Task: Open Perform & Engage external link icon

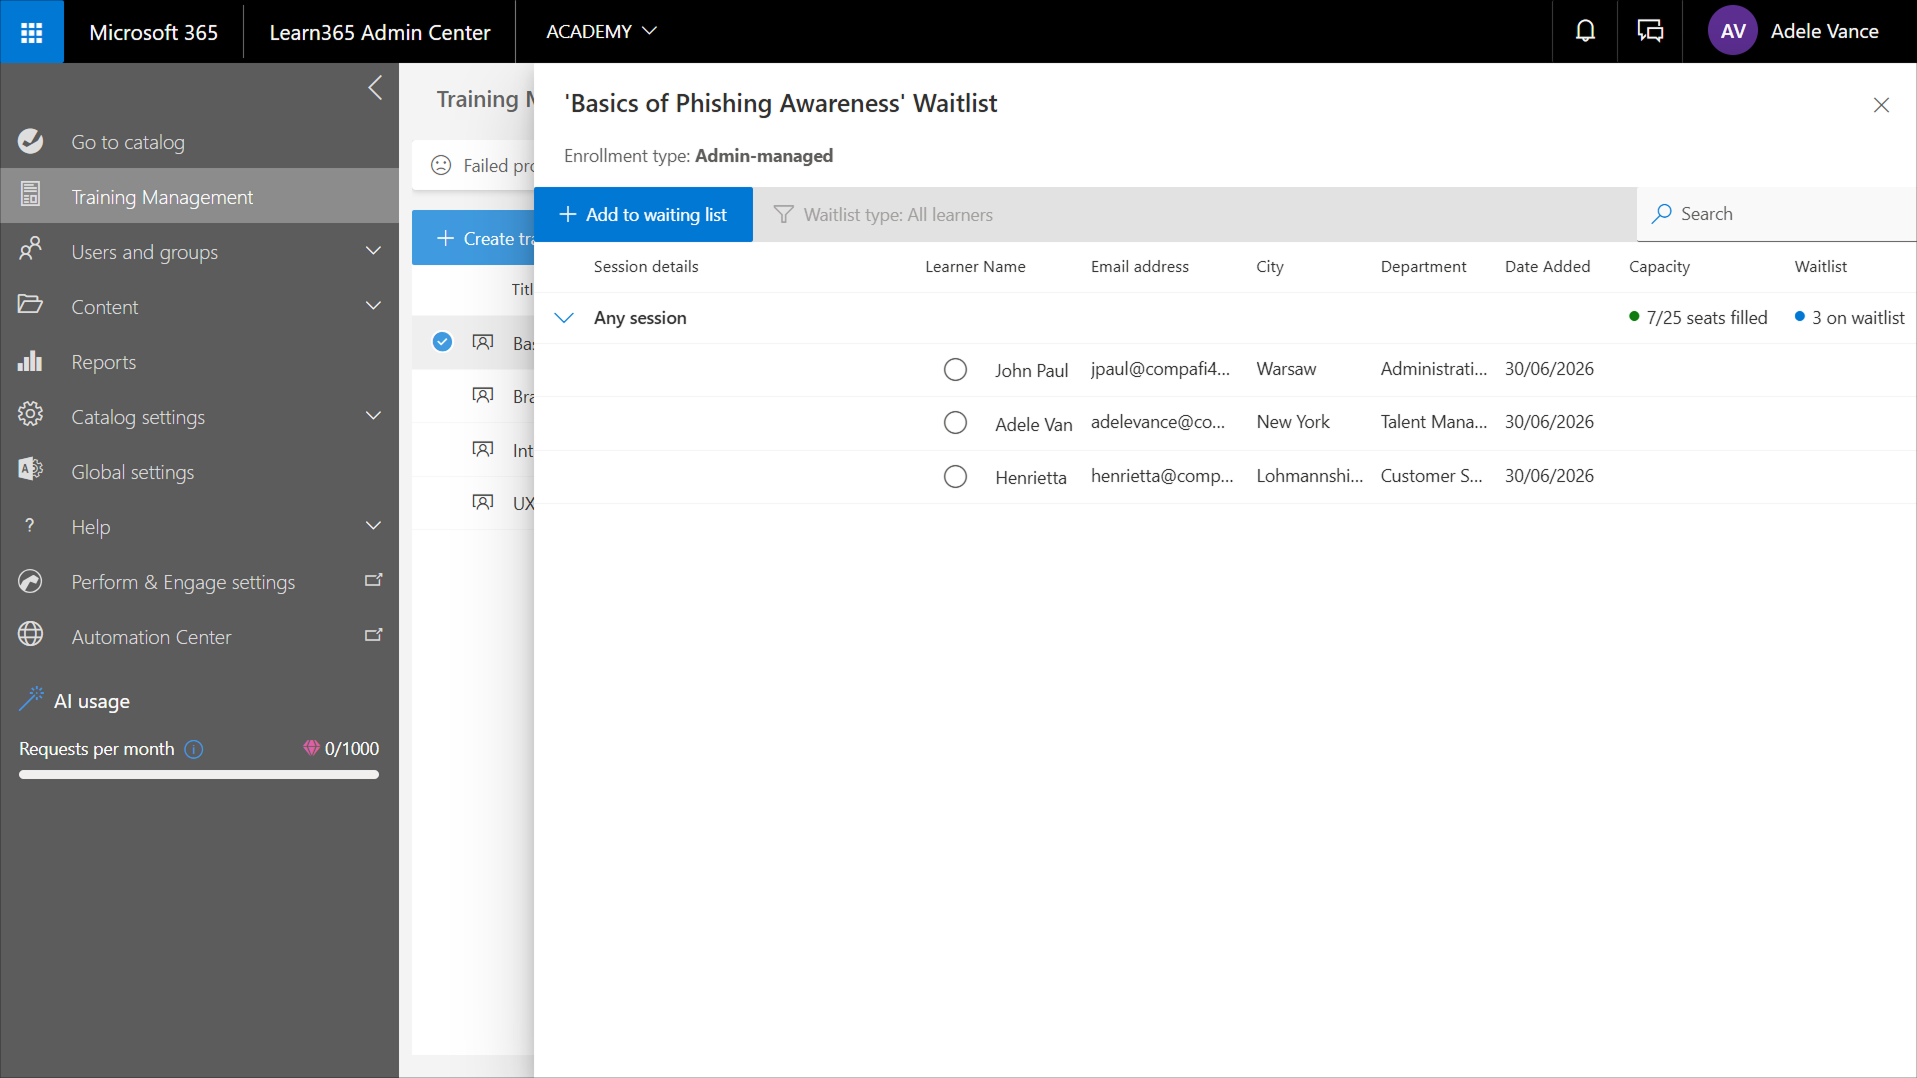Action: click(374, 580)
